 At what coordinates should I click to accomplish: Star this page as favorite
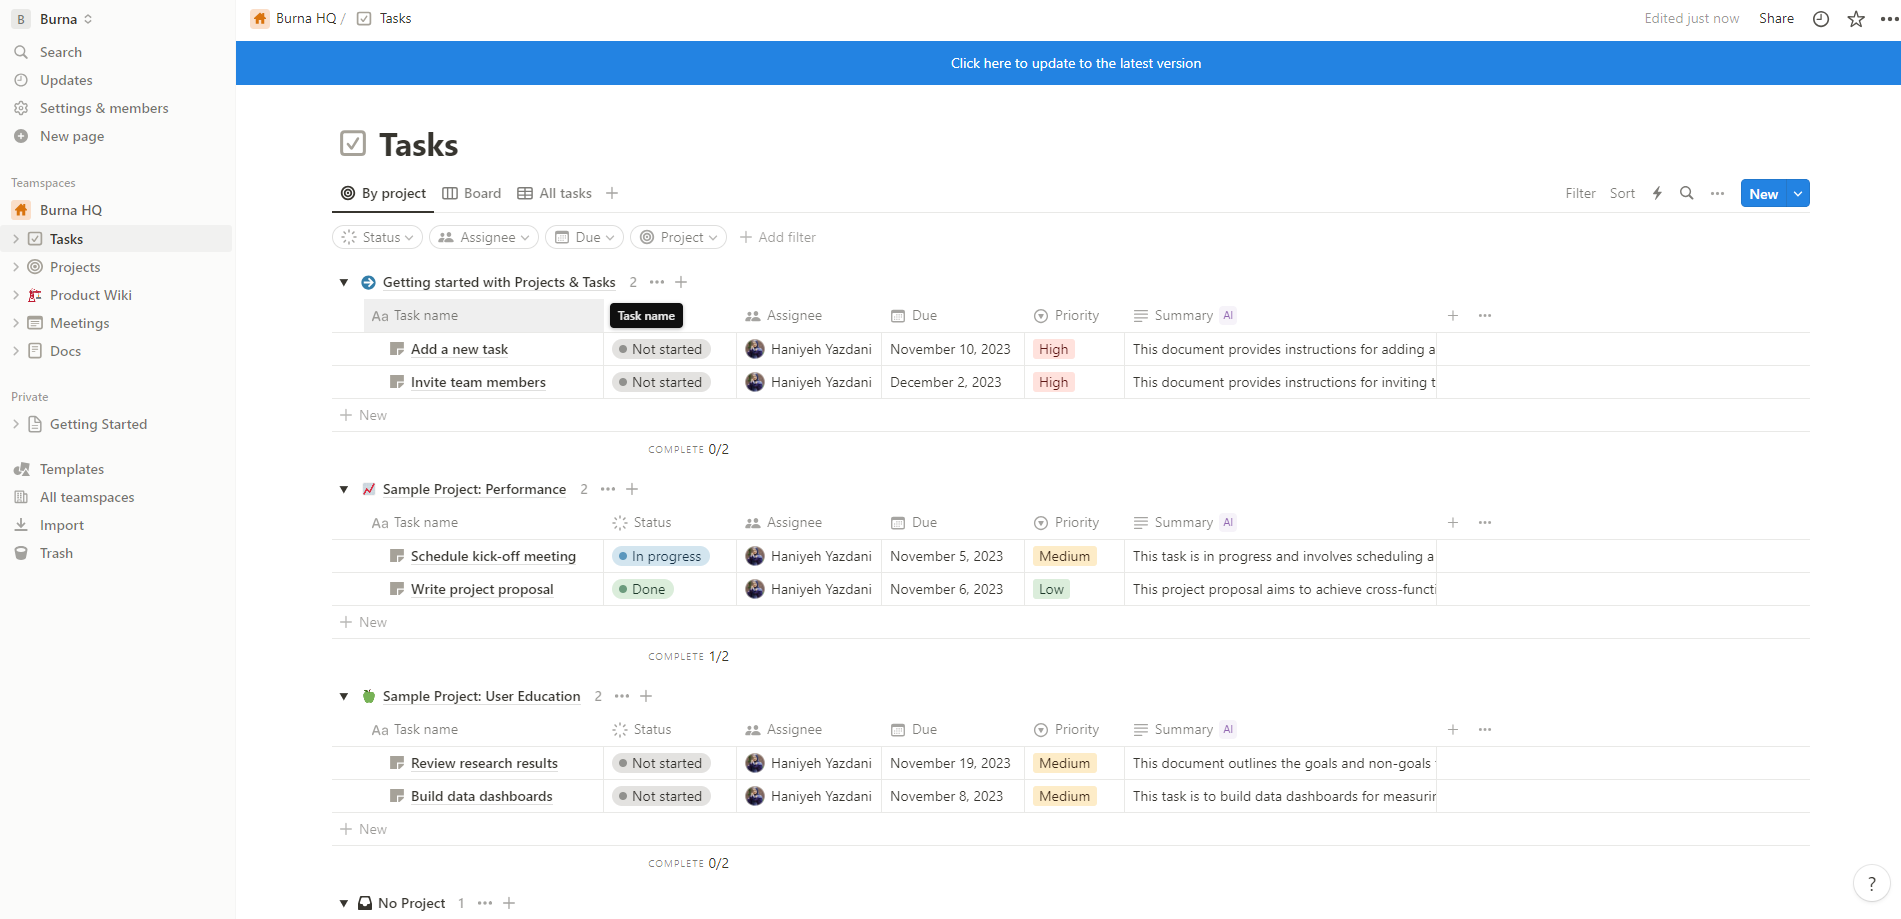click(x=1856, y=19)
